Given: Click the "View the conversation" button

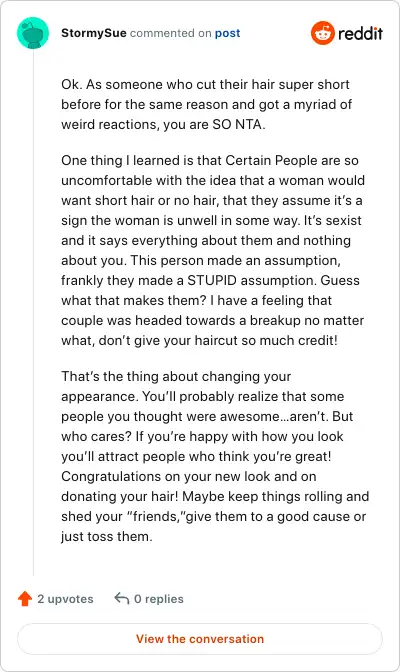Looking at the screenshot, I should [x=200, y=639].
